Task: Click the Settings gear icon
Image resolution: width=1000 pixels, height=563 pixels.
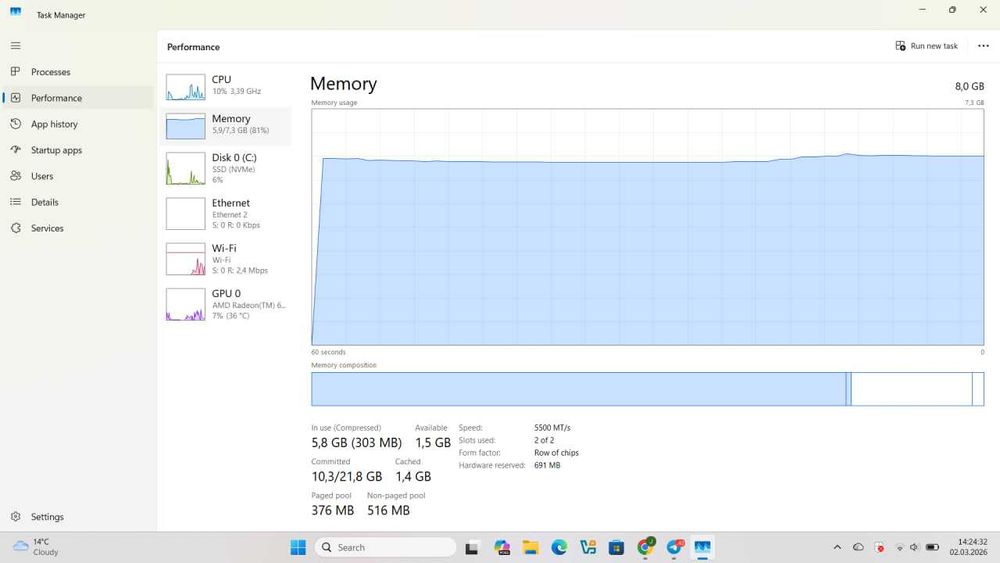Action: (x=15, y=516)
